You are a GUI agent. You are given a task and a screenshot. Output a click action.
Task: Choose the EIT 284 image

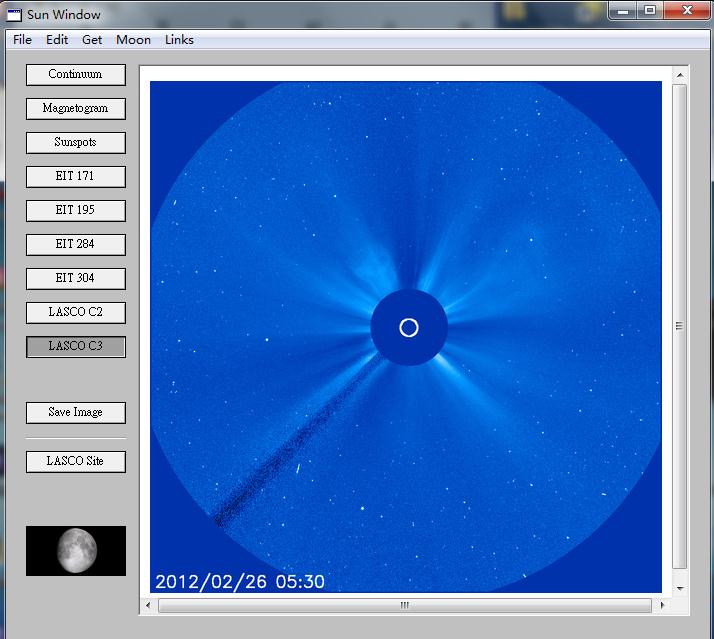[76, 245]
